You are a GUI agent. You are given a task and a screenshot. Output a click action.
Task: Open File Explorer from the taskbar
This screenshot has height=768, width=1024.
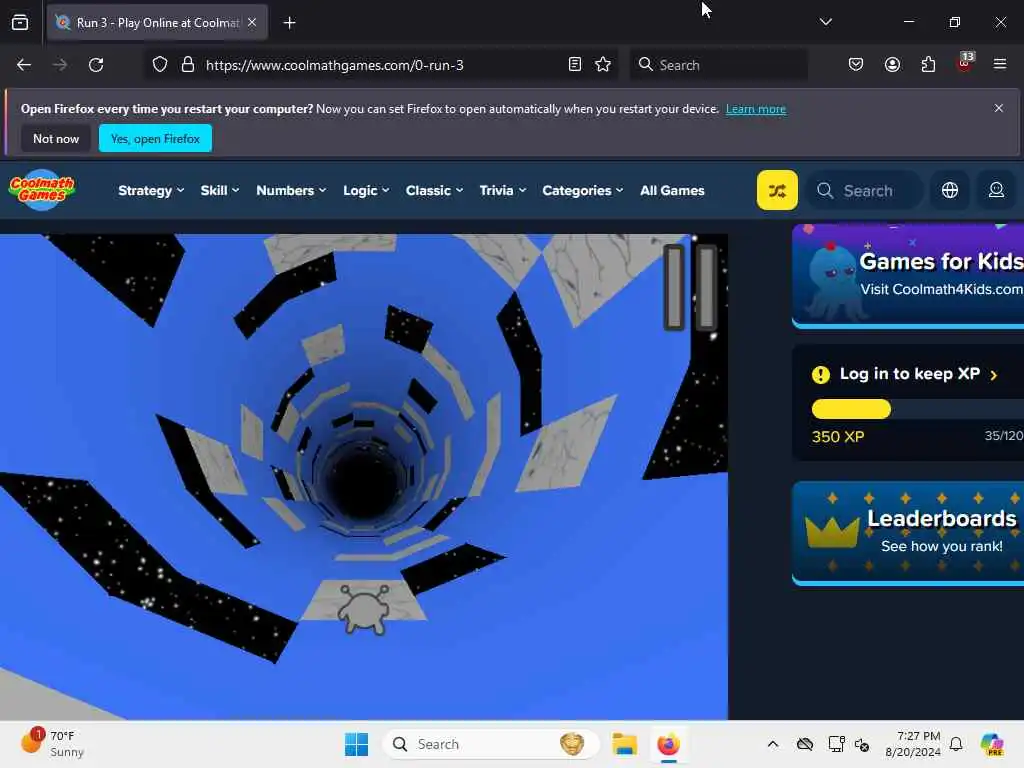[624, 744]
